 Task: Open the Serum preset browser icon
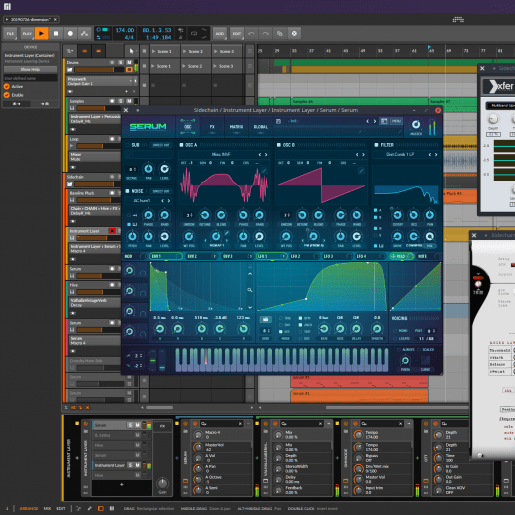click(384, 121)
